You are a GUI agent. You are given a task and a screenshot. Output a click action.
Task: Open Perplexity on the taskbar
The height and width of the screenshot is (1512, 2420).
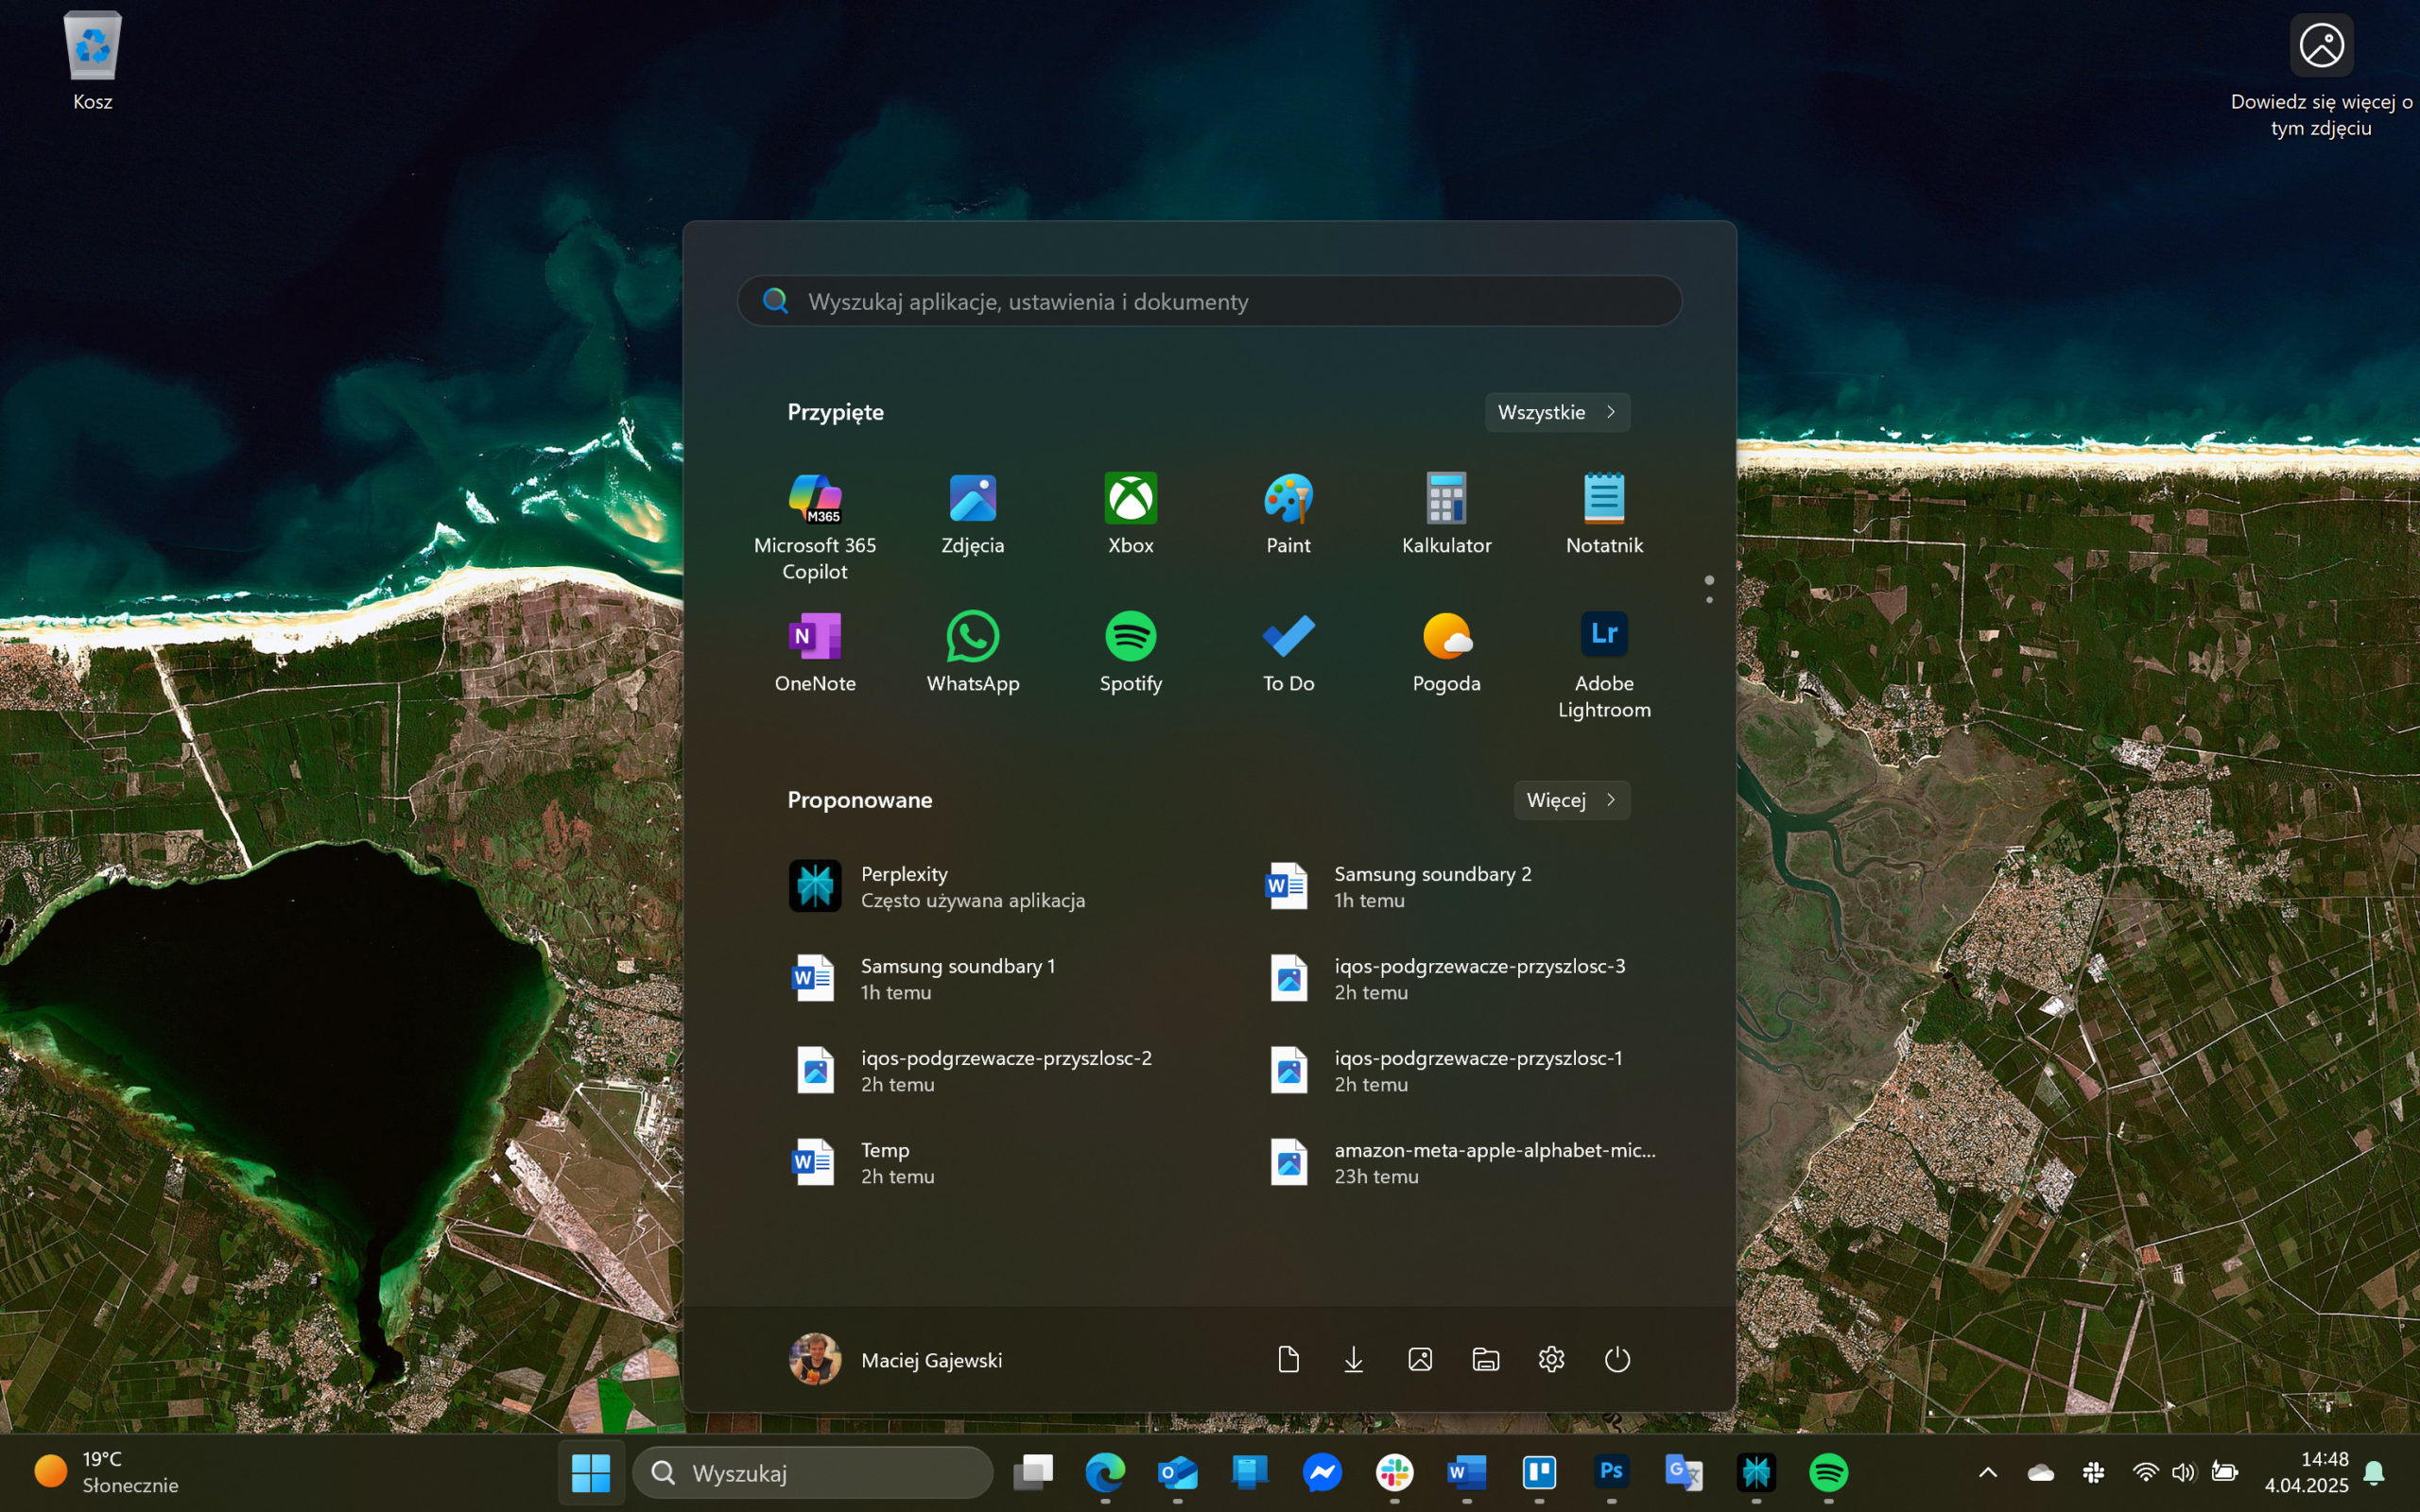pos(1756,1472)
